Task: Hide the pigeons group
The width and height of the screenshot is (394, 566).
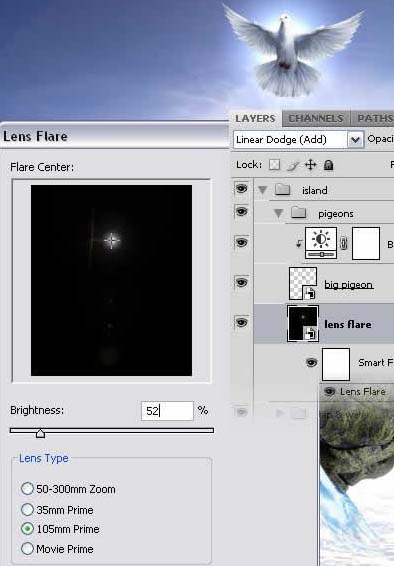Action: (x=241, y=211)
